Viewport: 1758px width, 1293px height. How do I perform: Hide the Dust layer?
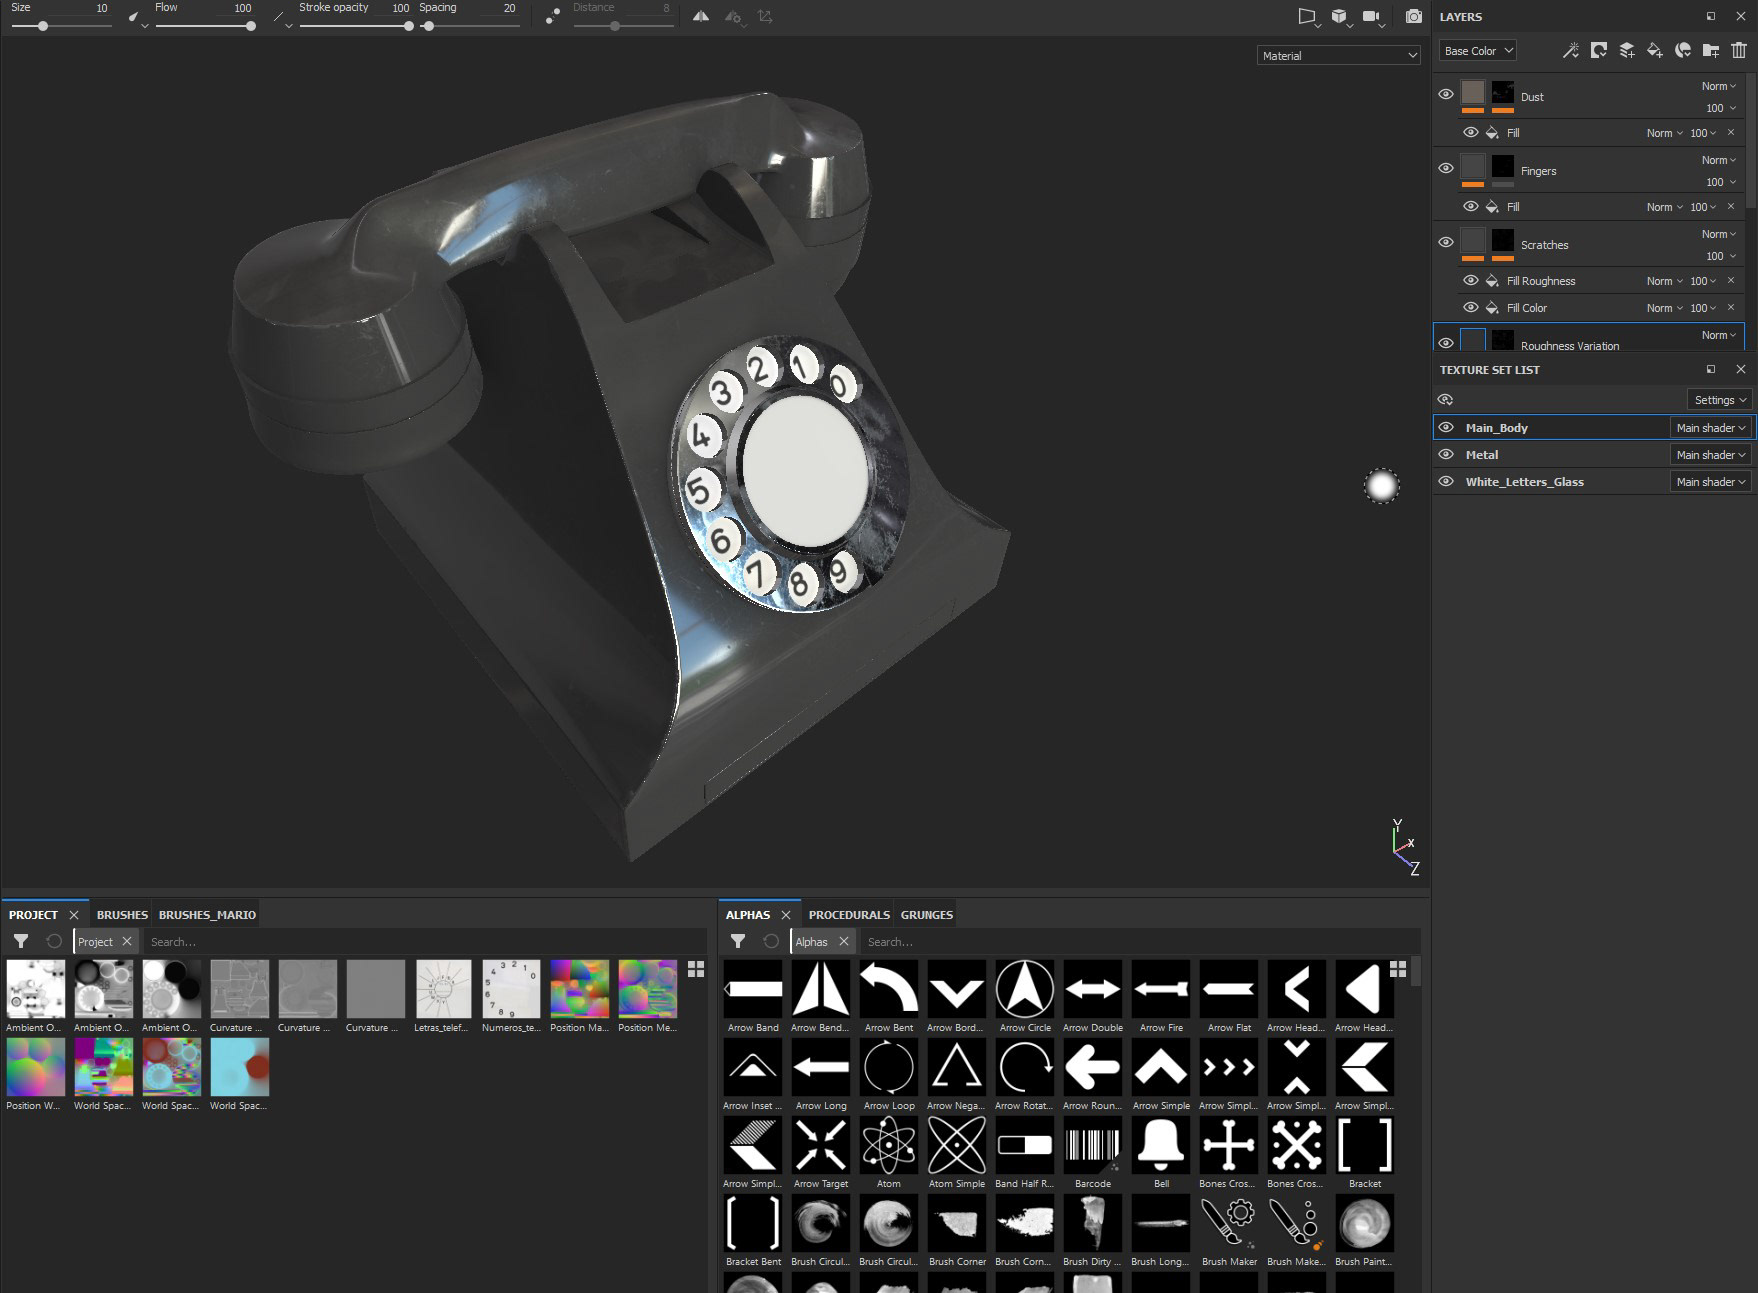click(x=1446, y=94)
